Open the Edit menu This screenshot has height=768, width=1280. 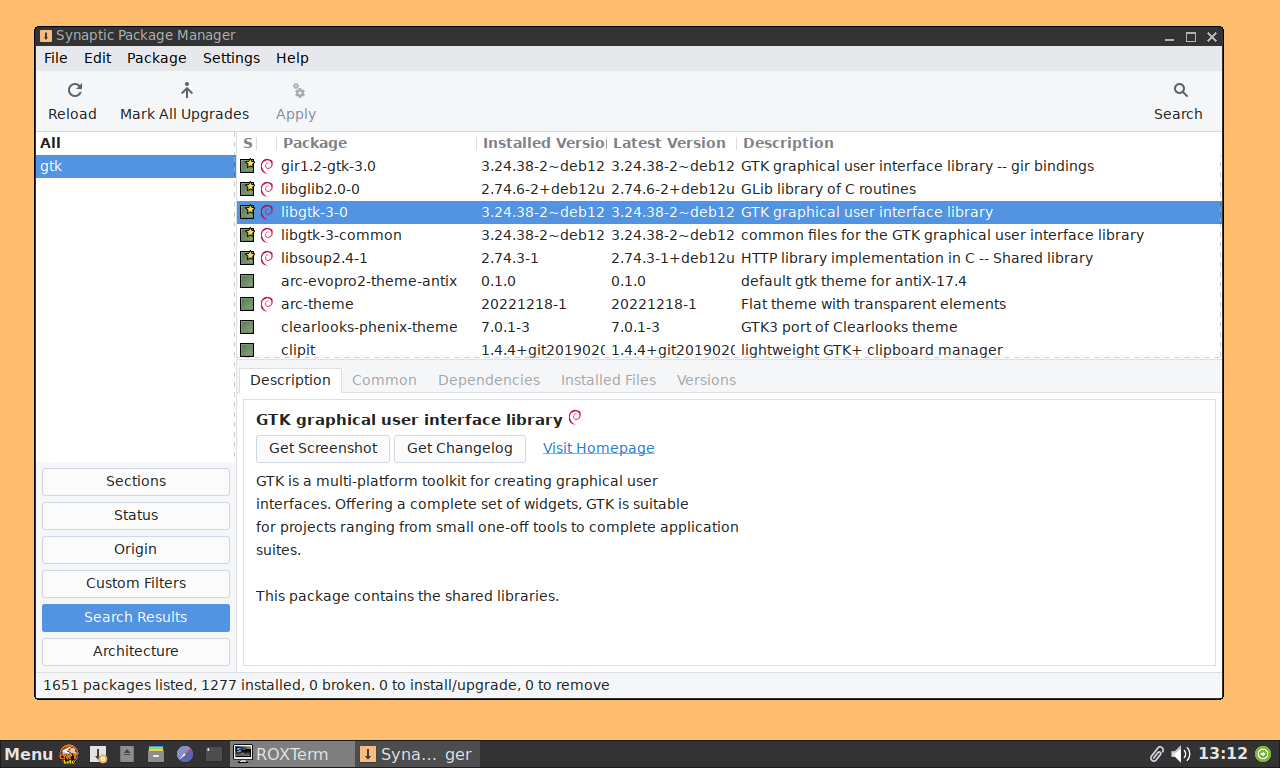pyautogui.click(x=98, y=58)
